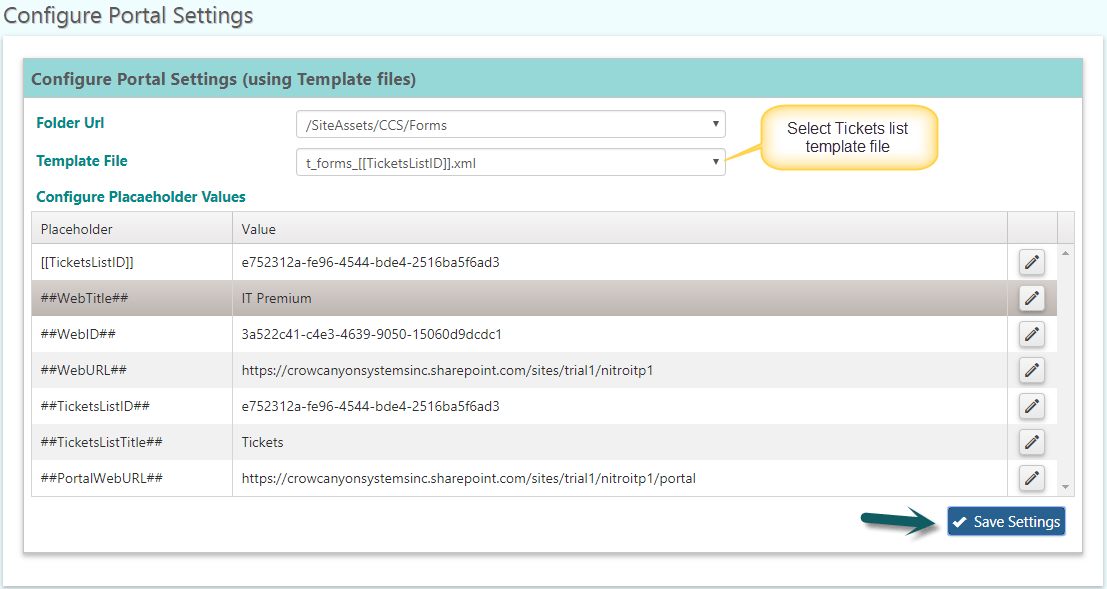
Task: Click pencil icon for ##WebTitle## row
Action: coord(1031,298)
